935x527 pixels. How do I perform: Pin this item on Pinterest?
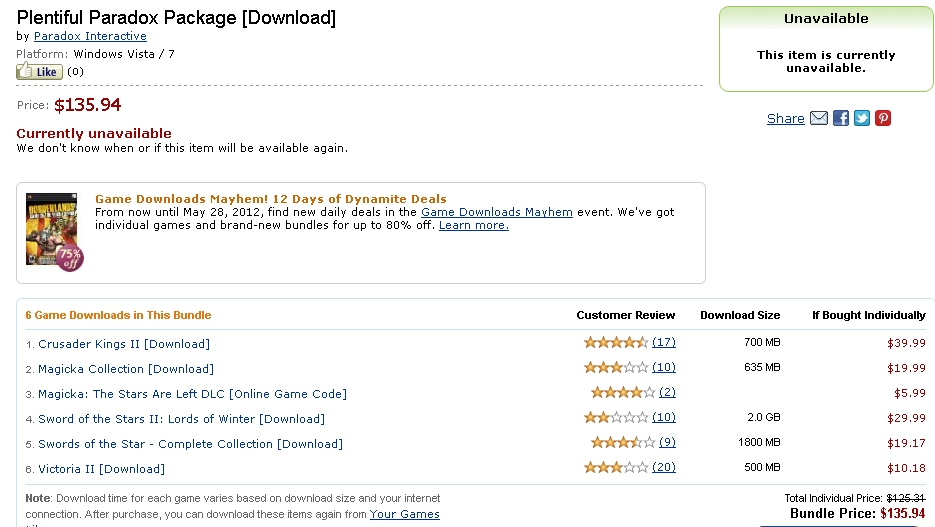[883, 118]
